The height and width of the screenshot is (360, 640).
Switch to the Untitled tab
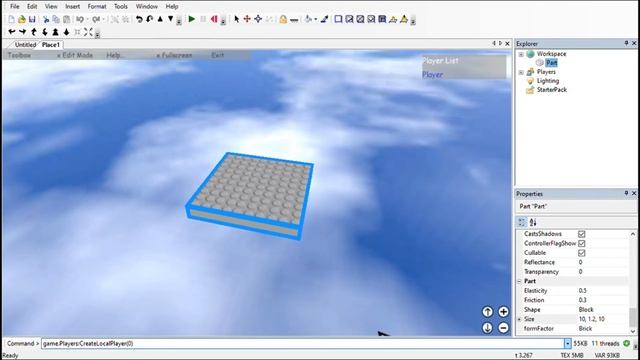25,44
